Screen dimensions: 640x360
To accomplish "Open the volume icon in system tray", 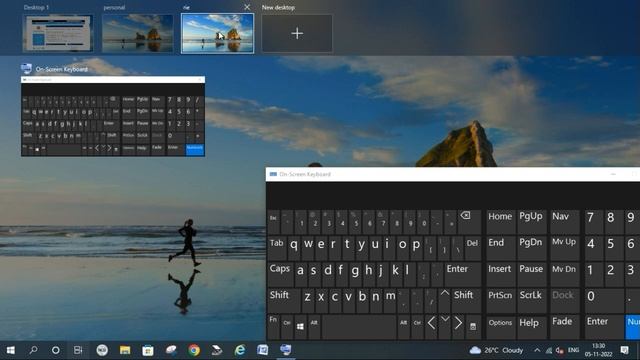I will [560, 351].
